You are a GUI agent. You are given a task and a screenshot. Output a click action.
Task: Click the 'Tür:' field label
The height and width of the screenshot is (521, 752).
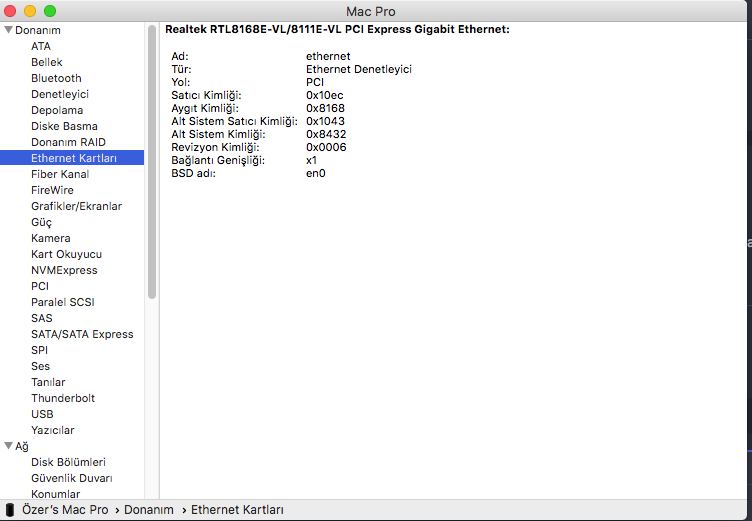[x=181, y=69]
